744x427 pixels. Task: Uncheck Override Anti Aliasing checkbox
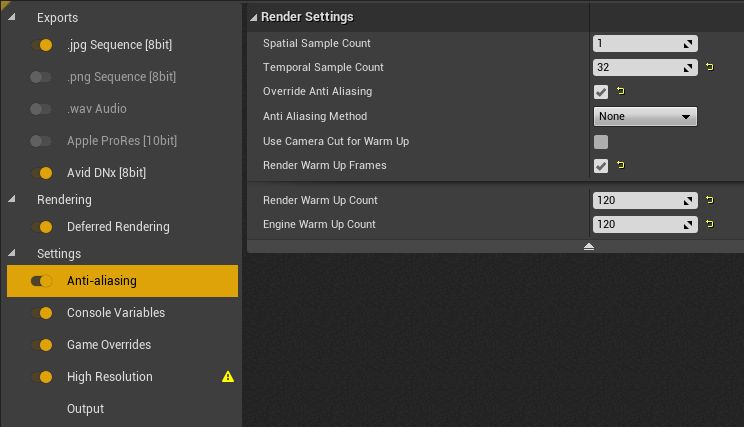tap(601, 92)
